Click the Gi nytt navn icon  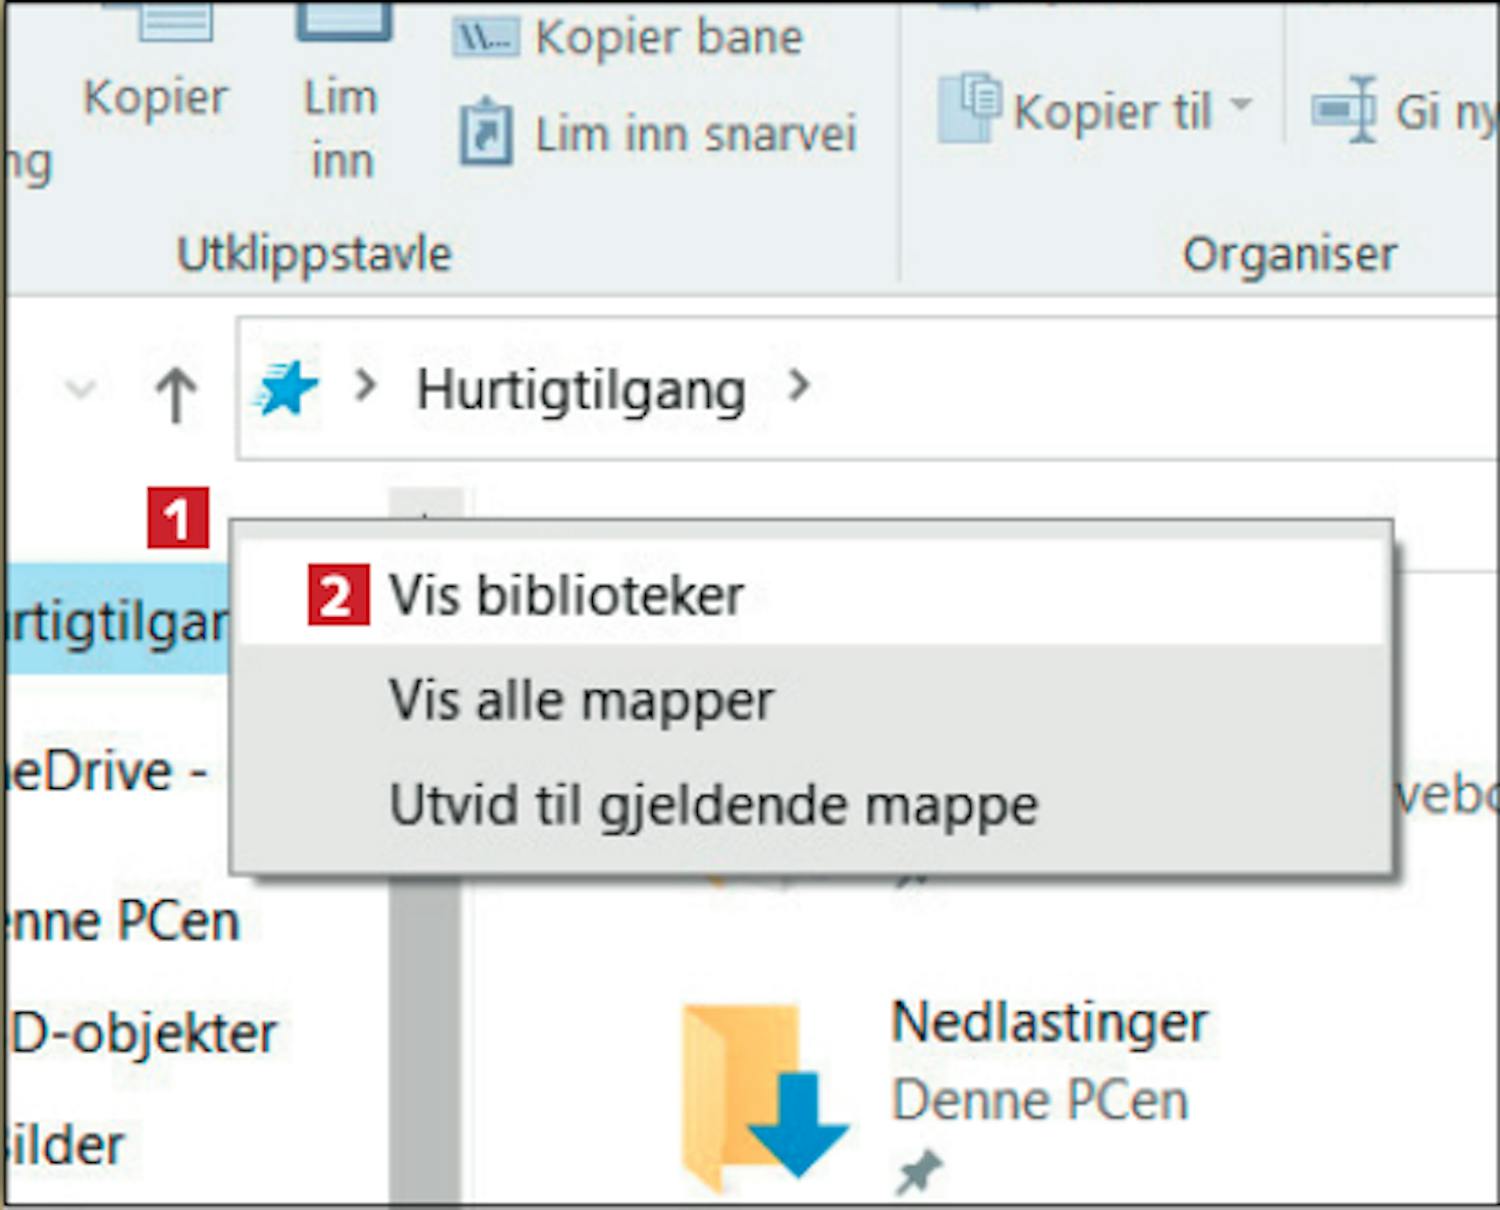(1345, 108)
